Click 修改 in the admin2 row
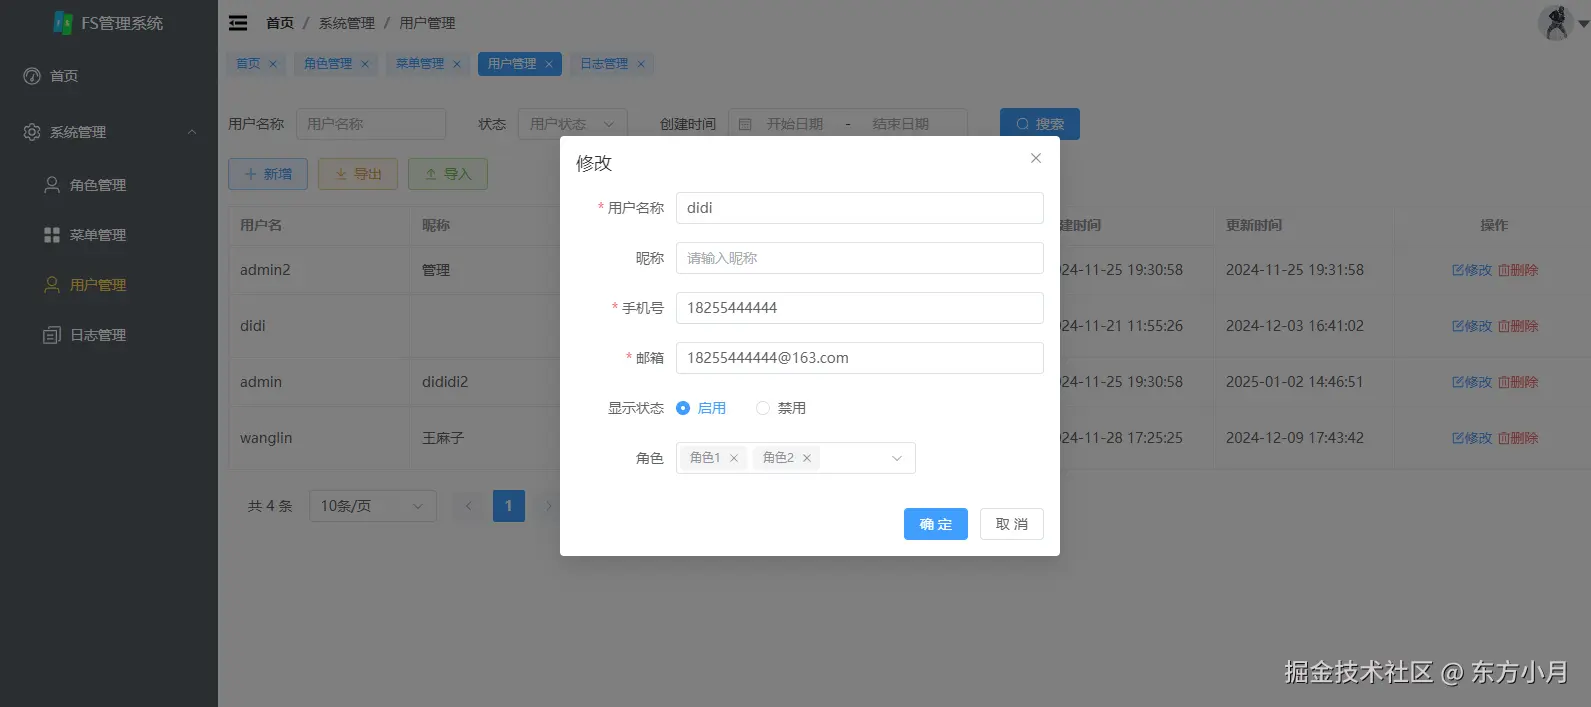Screen dimensions: 1591x707 point(1472,270)
